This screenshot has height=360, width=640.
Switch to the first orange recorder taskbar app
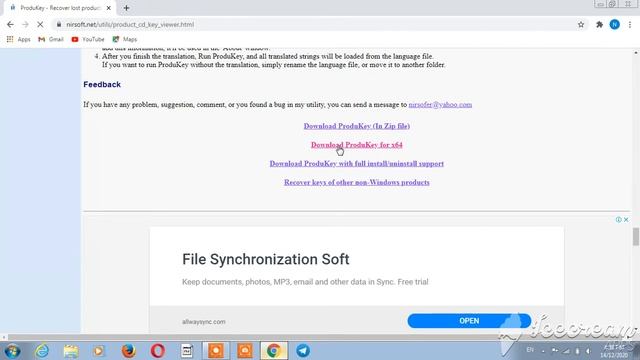pos(216,351)
